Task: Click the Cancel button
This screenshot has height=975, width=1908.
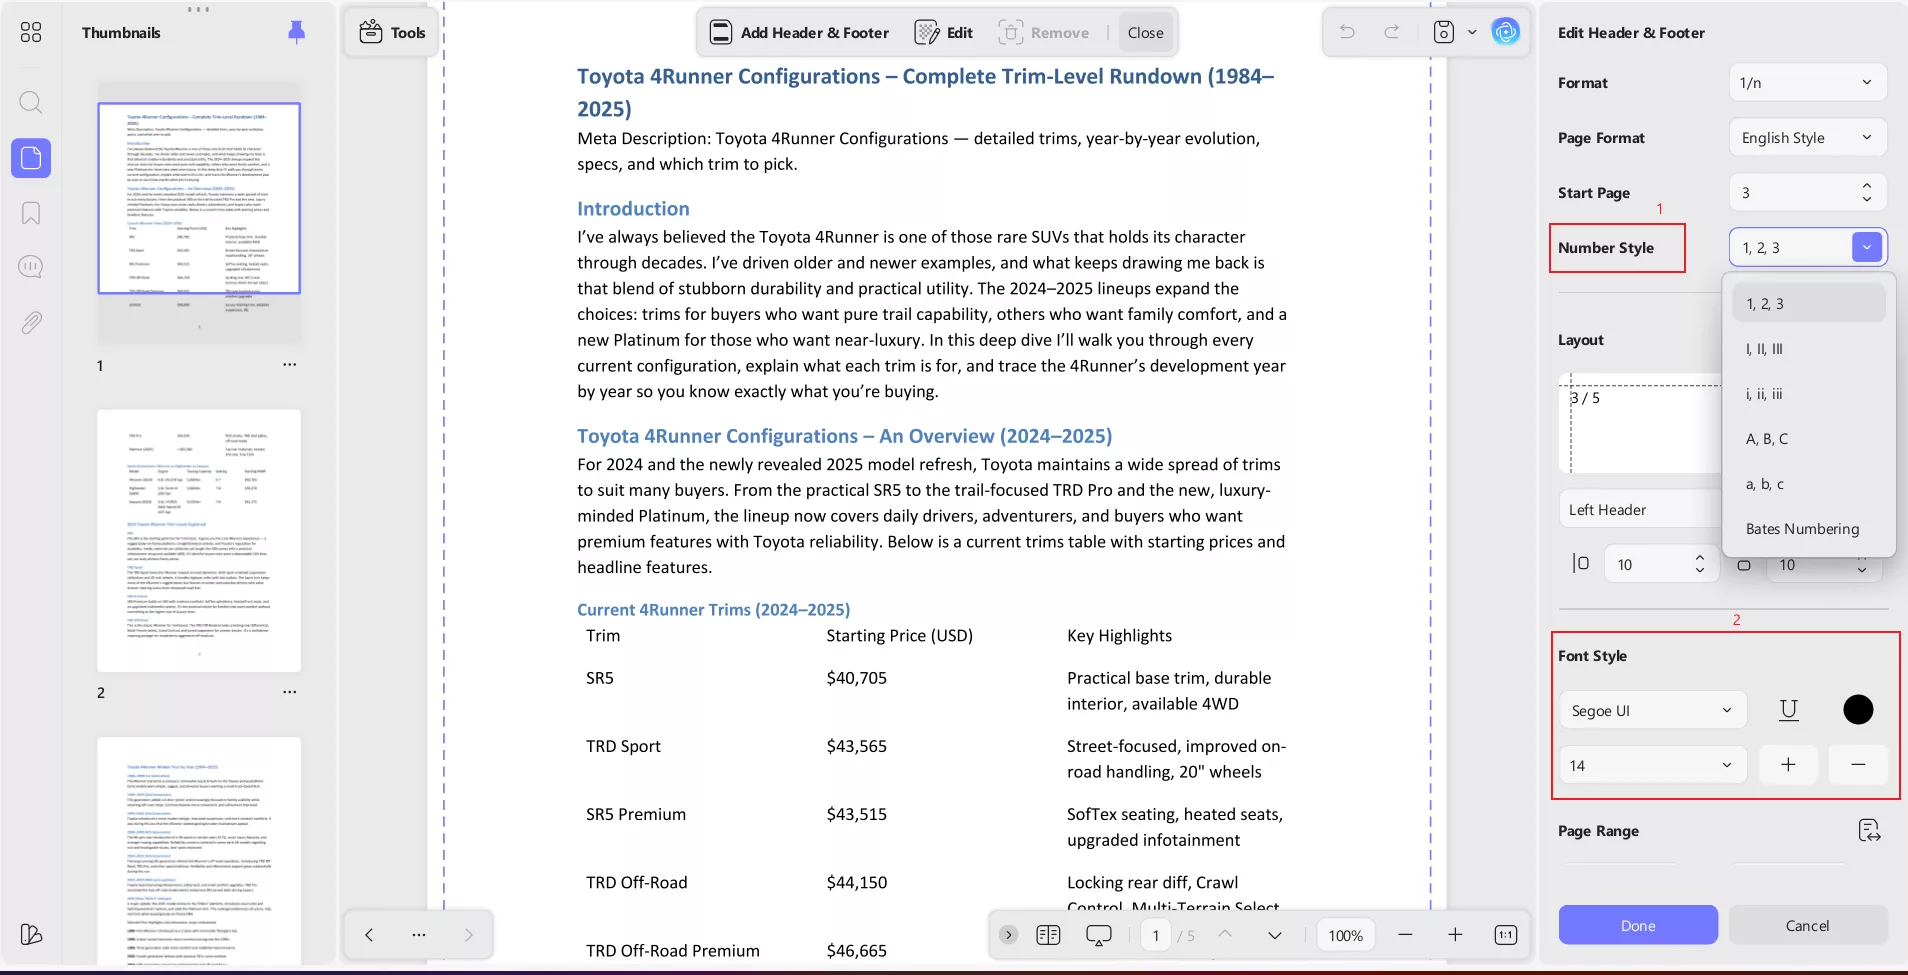Action: 1806,925
